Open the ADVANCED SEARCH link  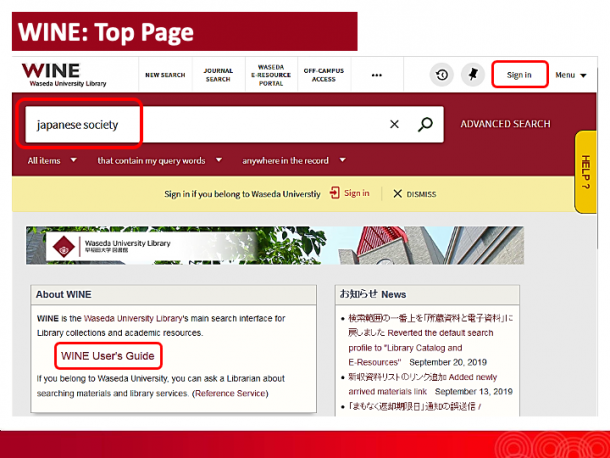coord(505,124)
